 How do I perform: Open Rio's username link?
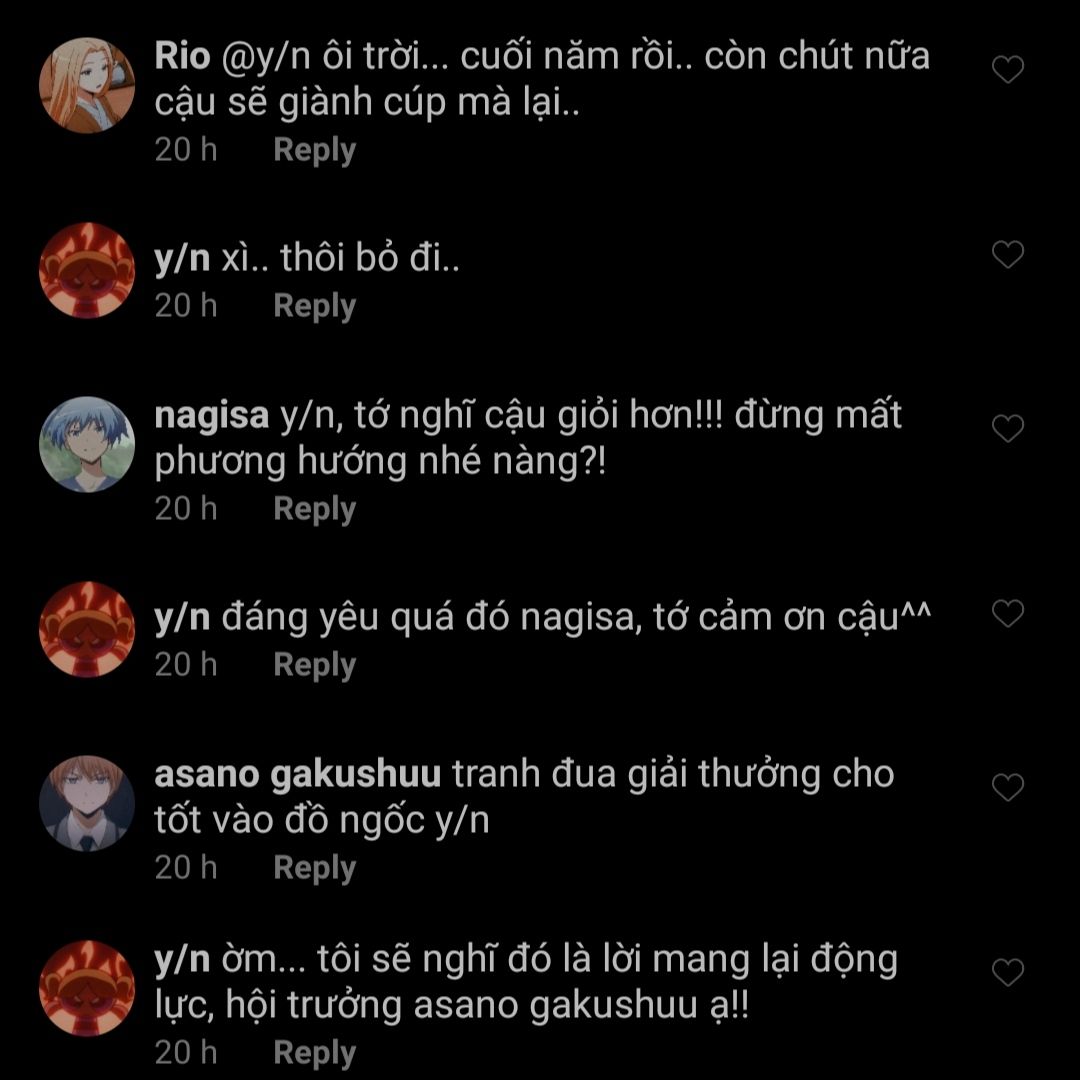(183, 55)
